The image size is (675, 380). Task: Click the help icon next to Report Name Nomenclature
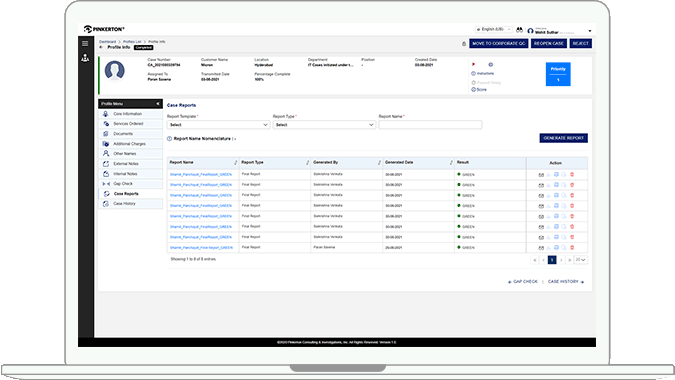click(169, 139)
